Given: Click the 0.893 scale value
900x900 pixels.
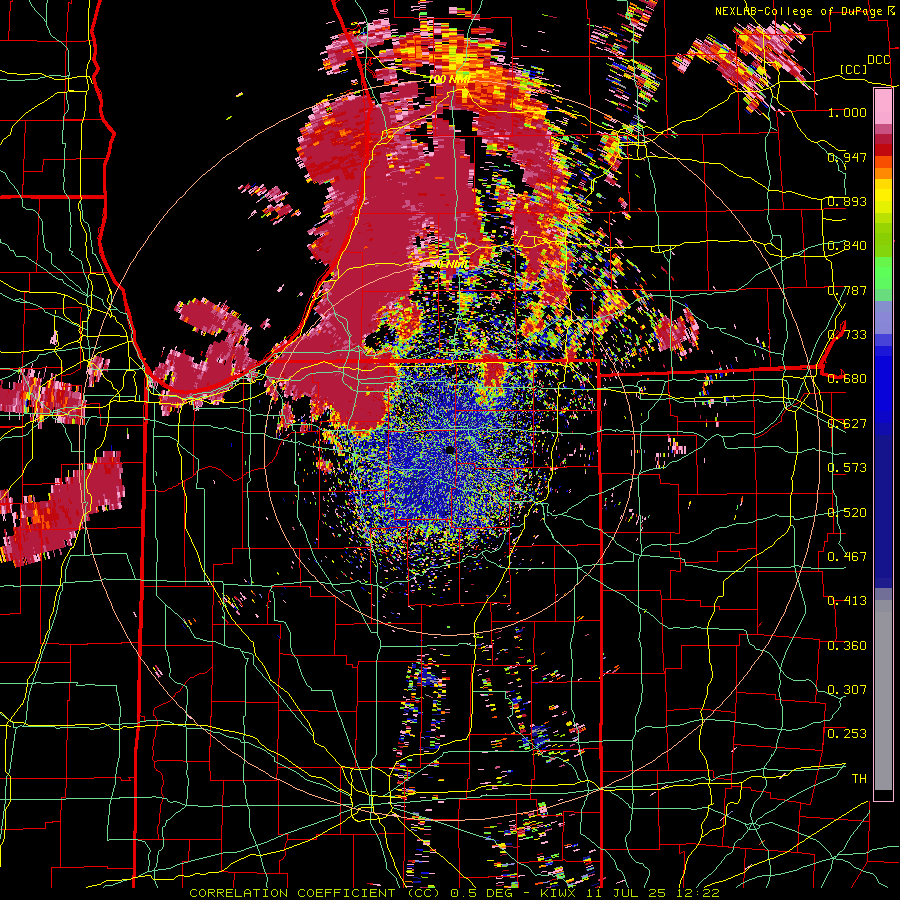Looking at the screenshot, I should point(847,201).
